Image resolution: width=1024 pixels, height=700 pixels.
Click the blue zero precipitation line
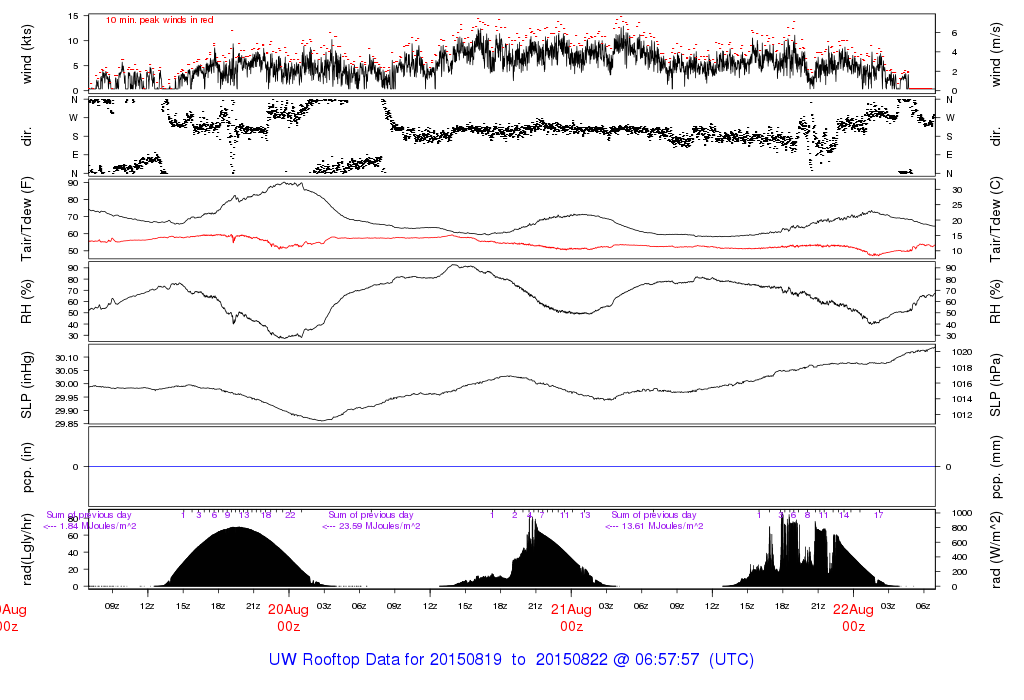point(512,467)
